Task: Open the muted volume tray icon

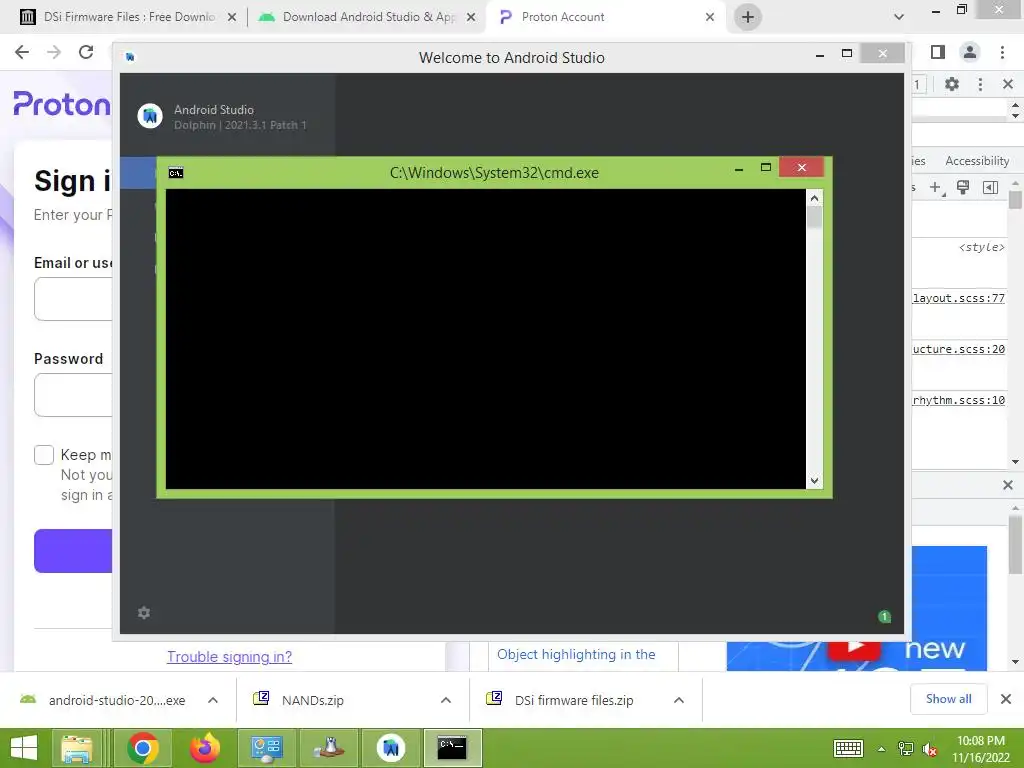Action: point(930,749)
